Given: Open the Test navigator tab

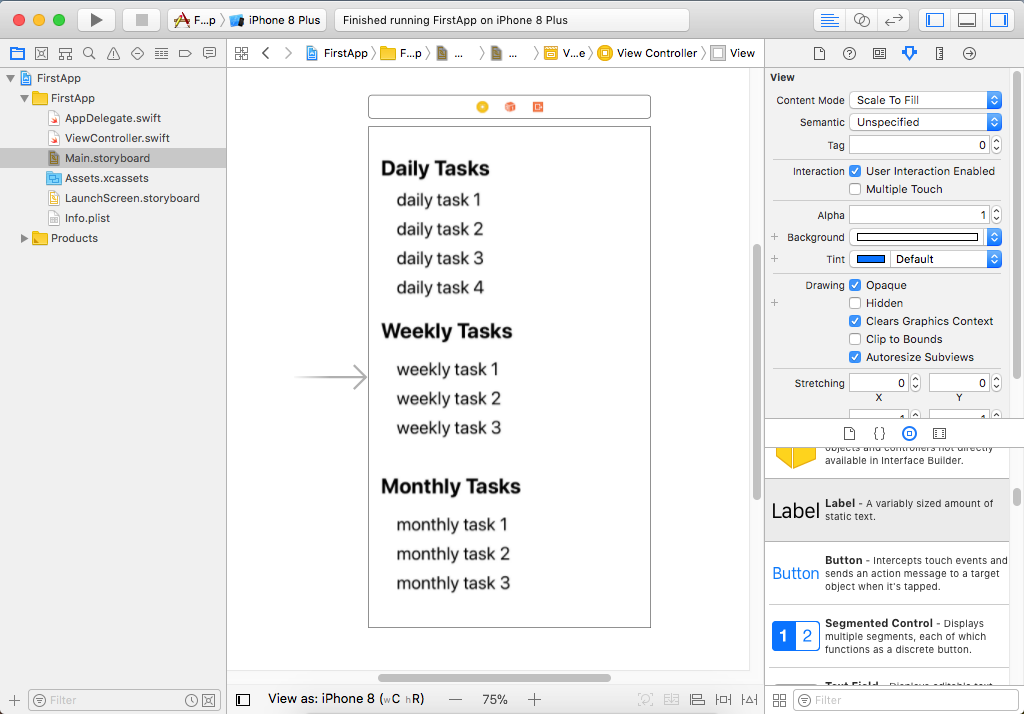Looking at the screenshot, I should coord(137,54).
